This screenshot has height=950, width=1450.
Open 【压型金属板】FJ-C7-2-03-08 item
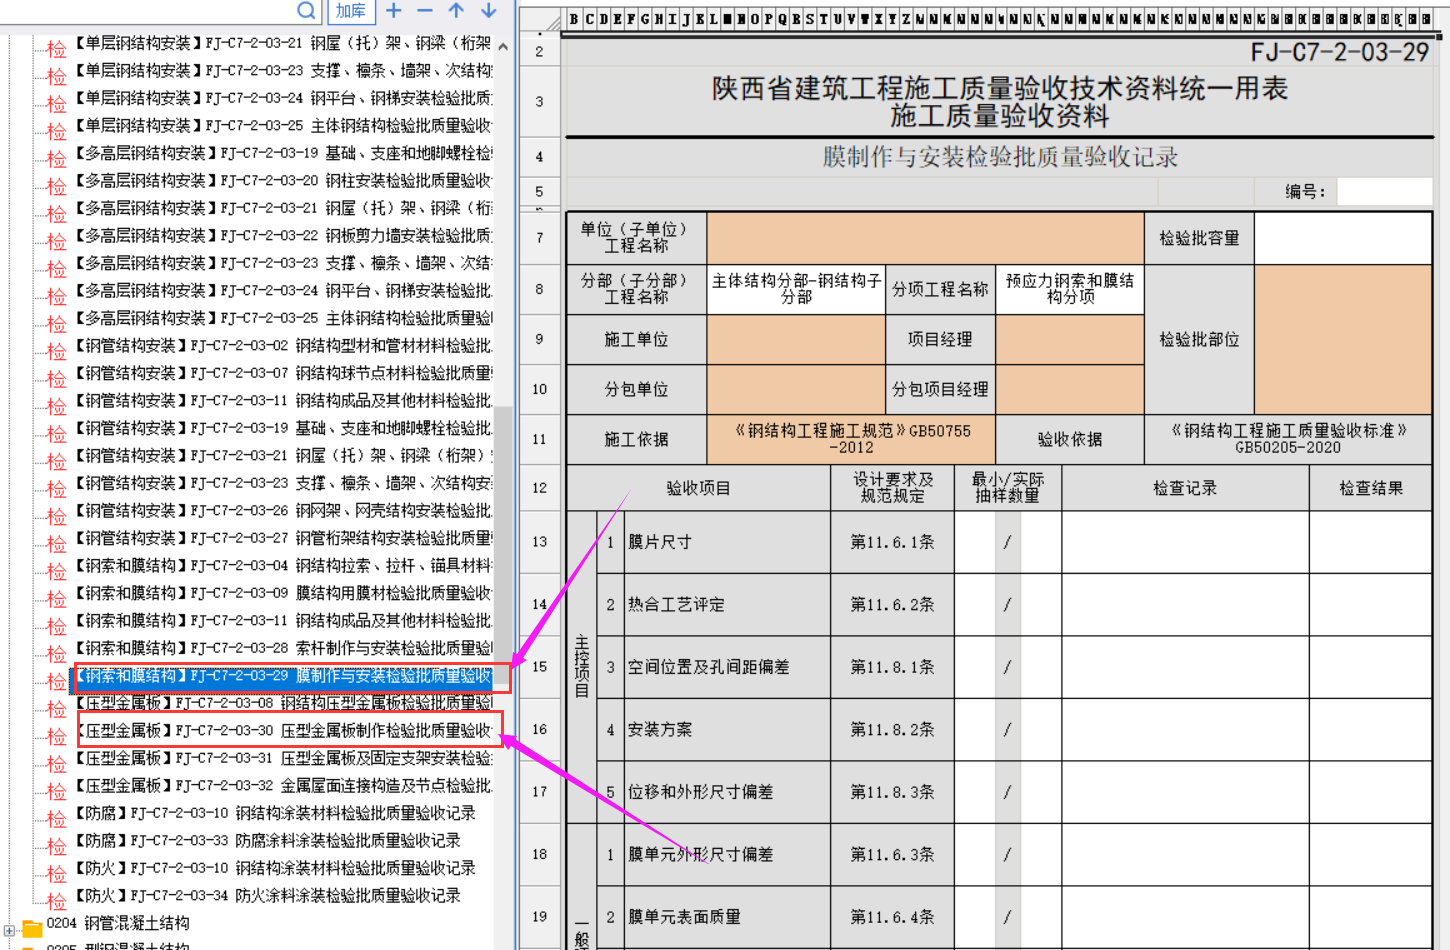pos(283,703)
